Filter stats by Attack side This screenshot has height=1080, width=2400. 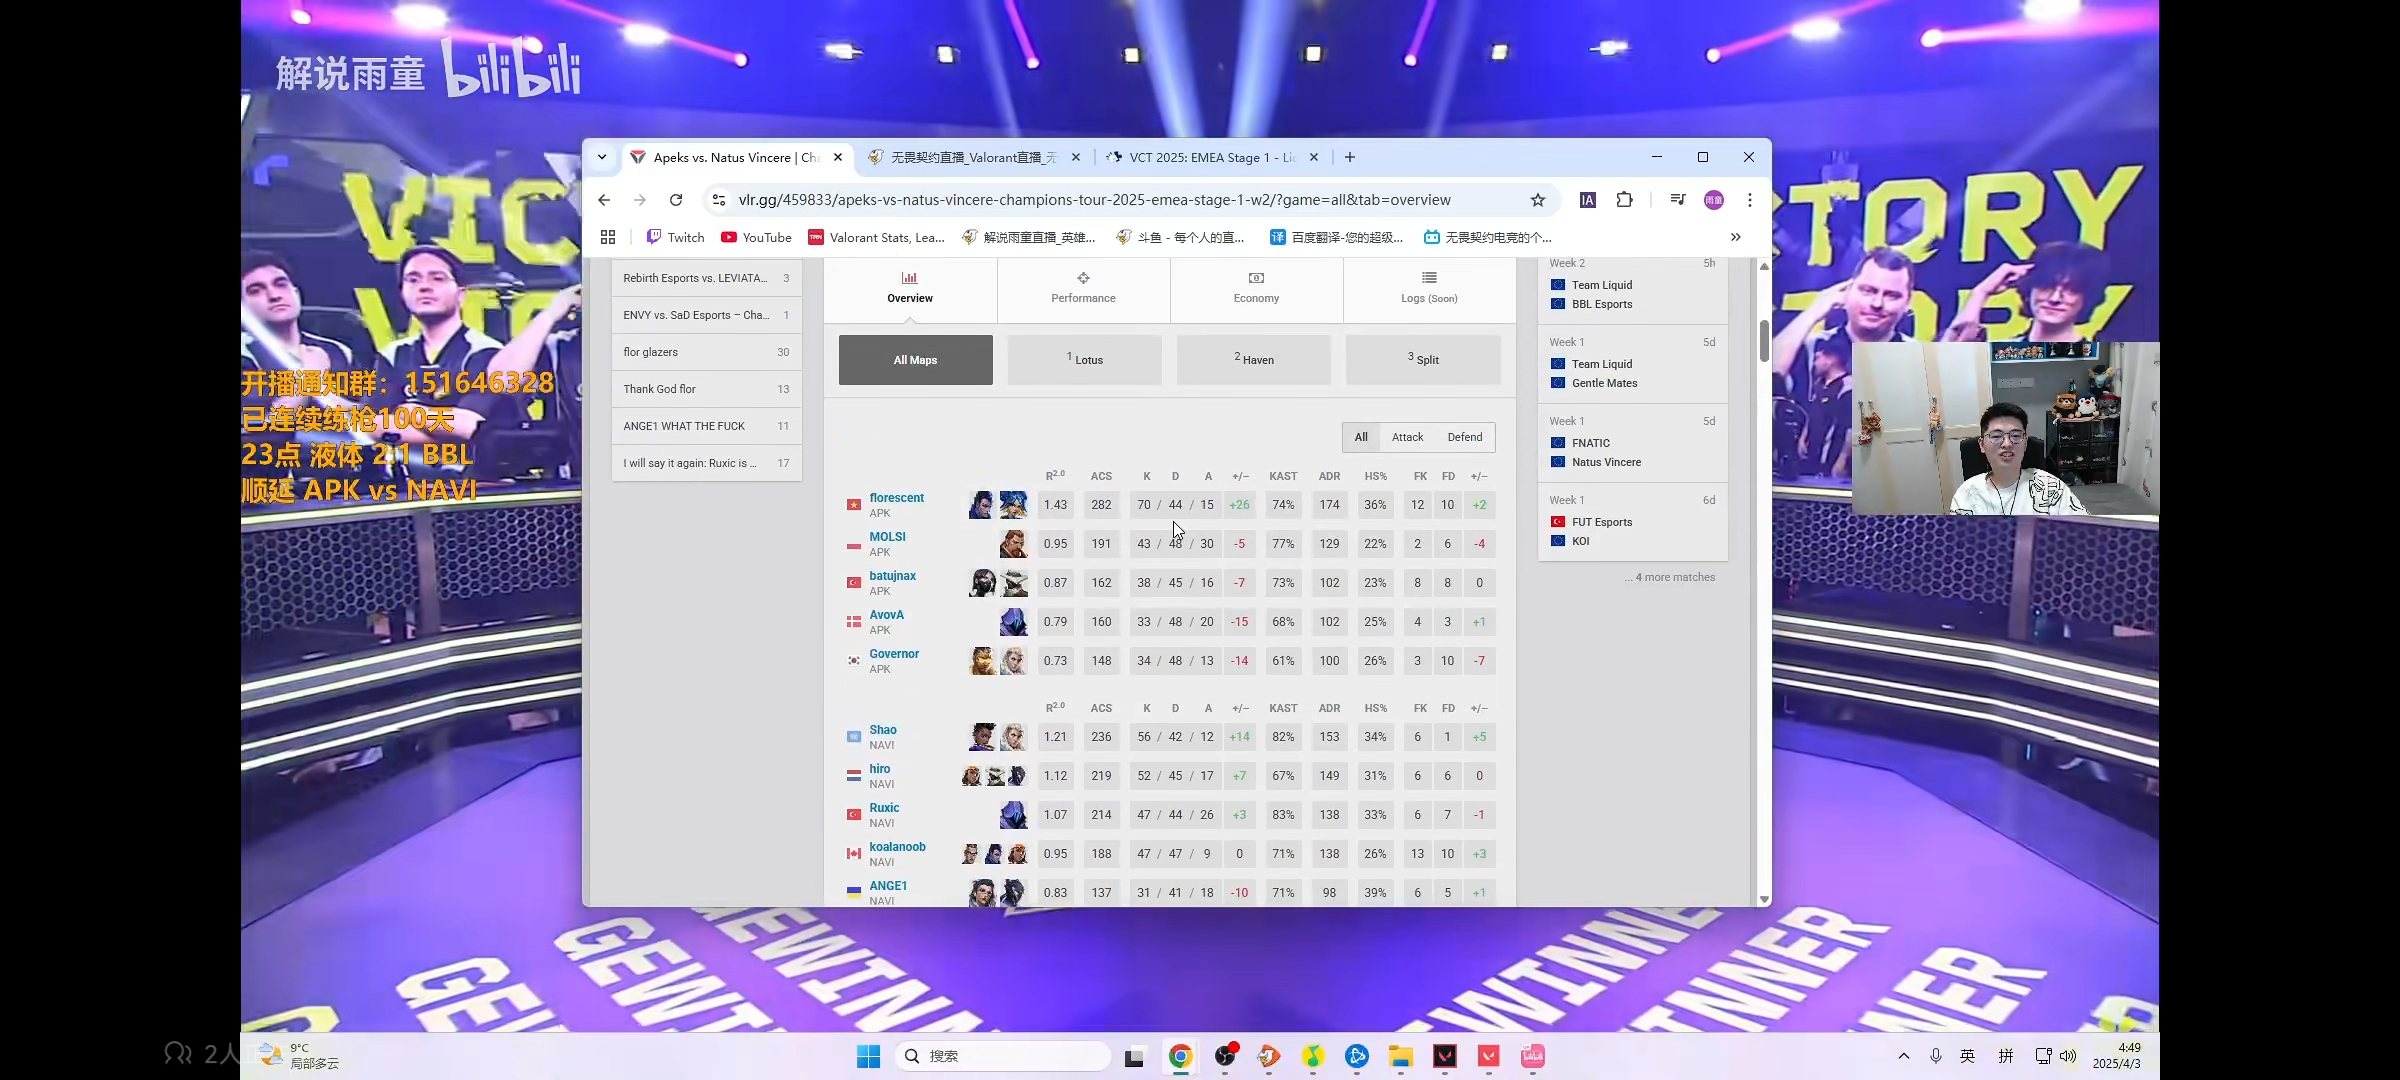tap(1407, 437)
